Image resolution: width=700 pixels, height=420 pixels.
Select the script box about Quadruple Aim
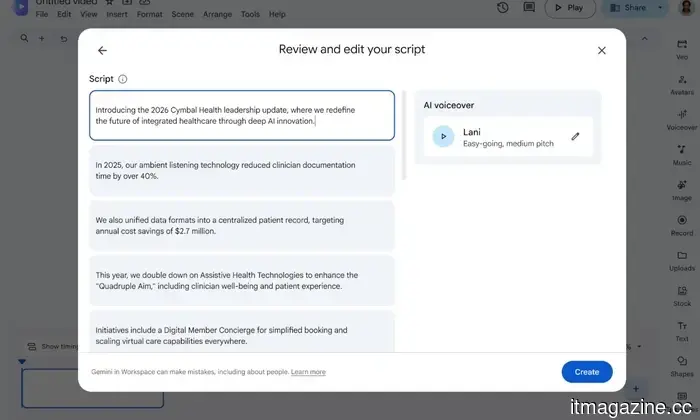[242, 280]
